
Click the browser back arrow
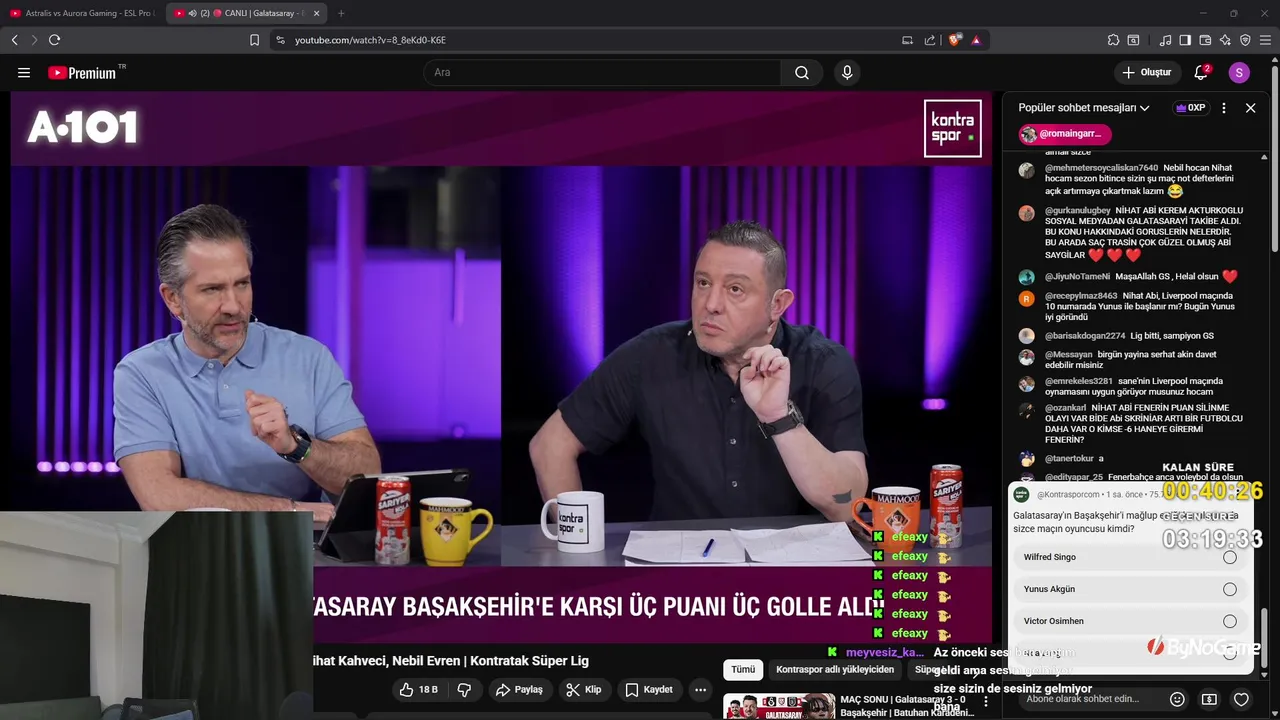tap(14, 40)
